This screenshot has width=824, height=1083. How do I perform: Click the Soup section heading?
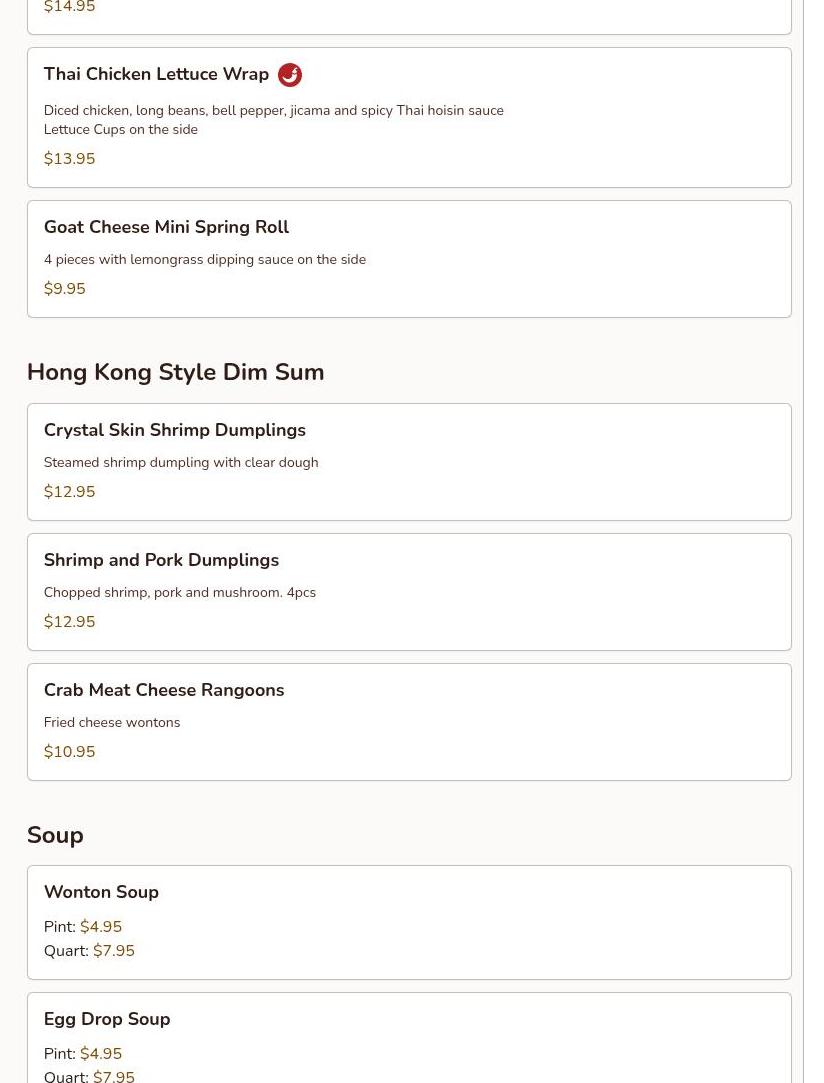pyautogui.click(x=55, y=835)
